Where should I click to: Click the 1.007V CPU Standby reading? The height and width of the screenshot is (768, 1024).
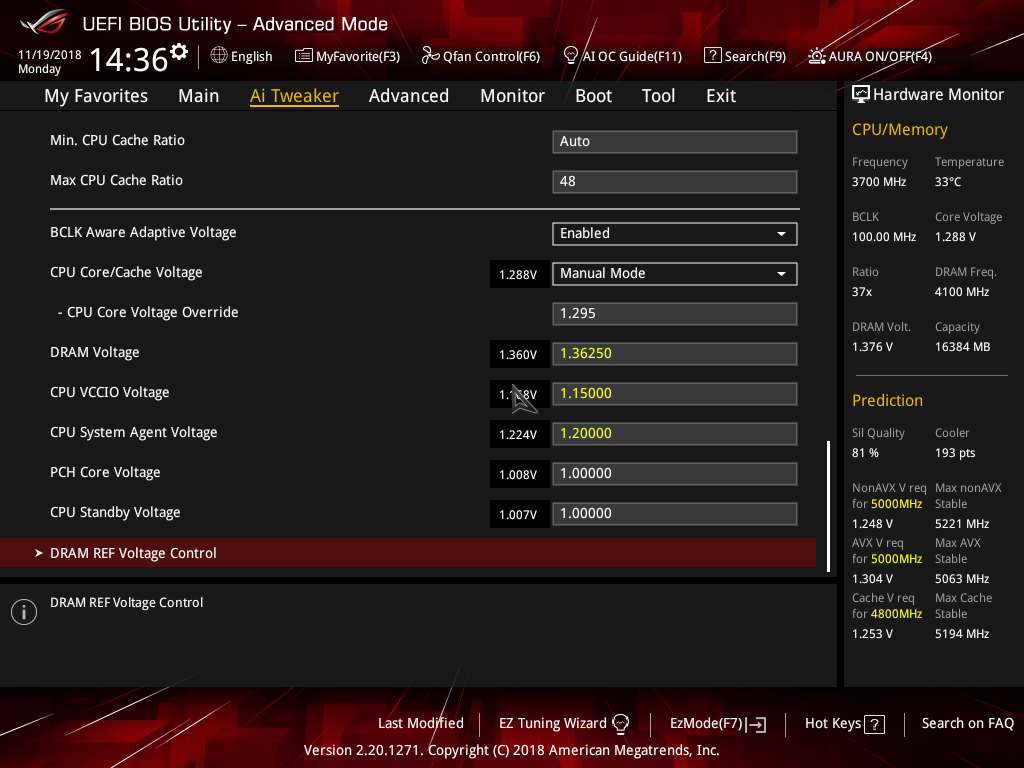(x=518, y=515)
